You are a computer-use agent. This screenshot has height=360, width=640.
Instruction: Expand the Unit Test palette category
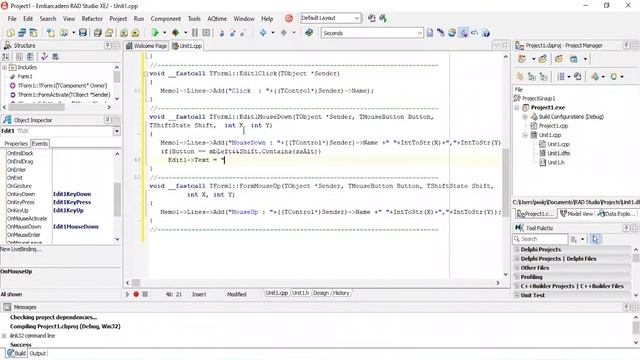[517, 295]
